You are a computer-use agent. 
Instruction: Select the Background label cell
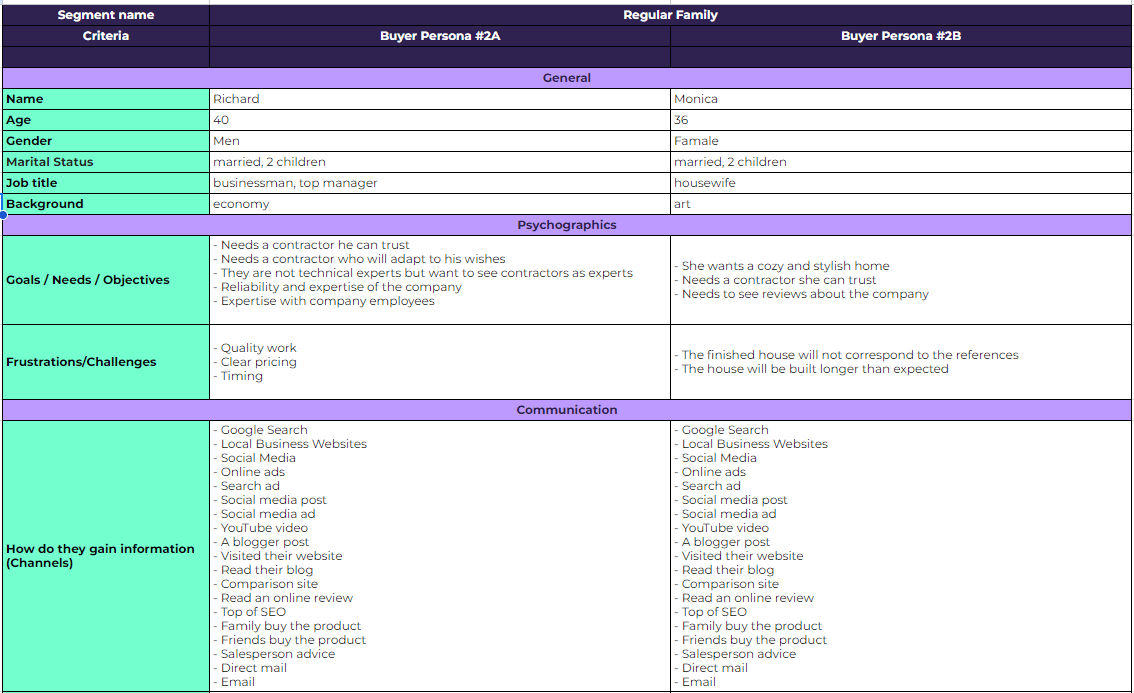coord(106,204)
